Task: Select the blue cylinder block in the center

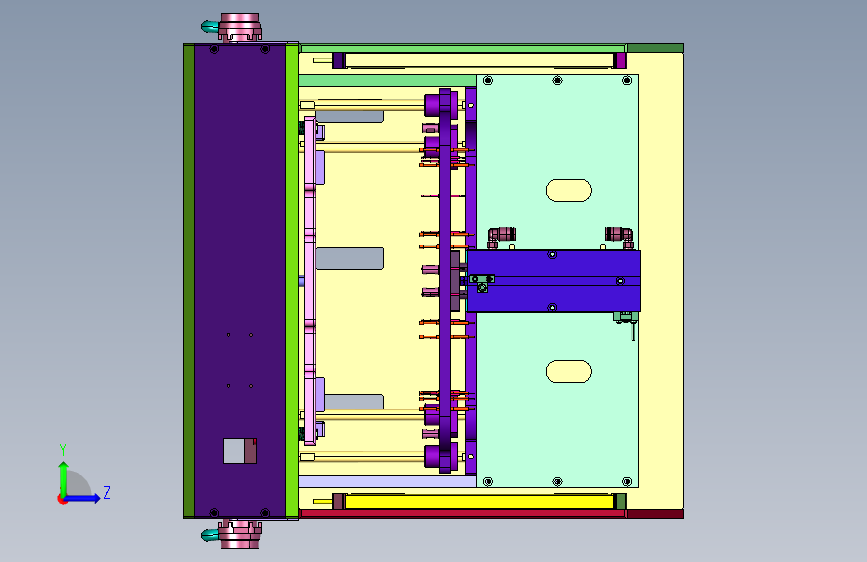Action: [x=553, y=281]
